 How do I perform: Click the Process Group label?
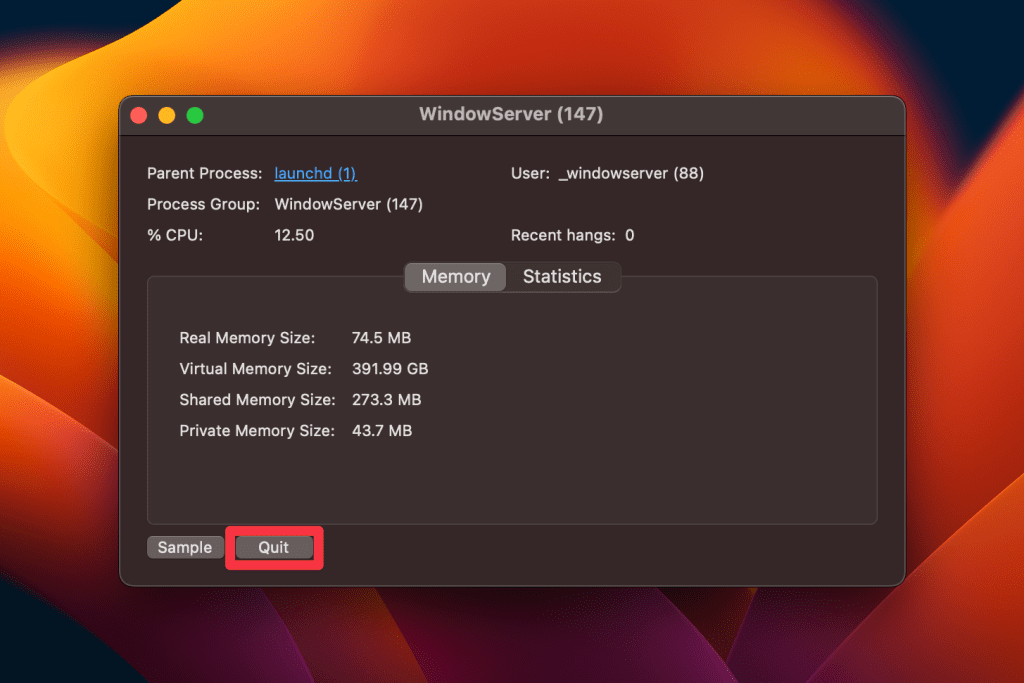(x=203, y=204)
